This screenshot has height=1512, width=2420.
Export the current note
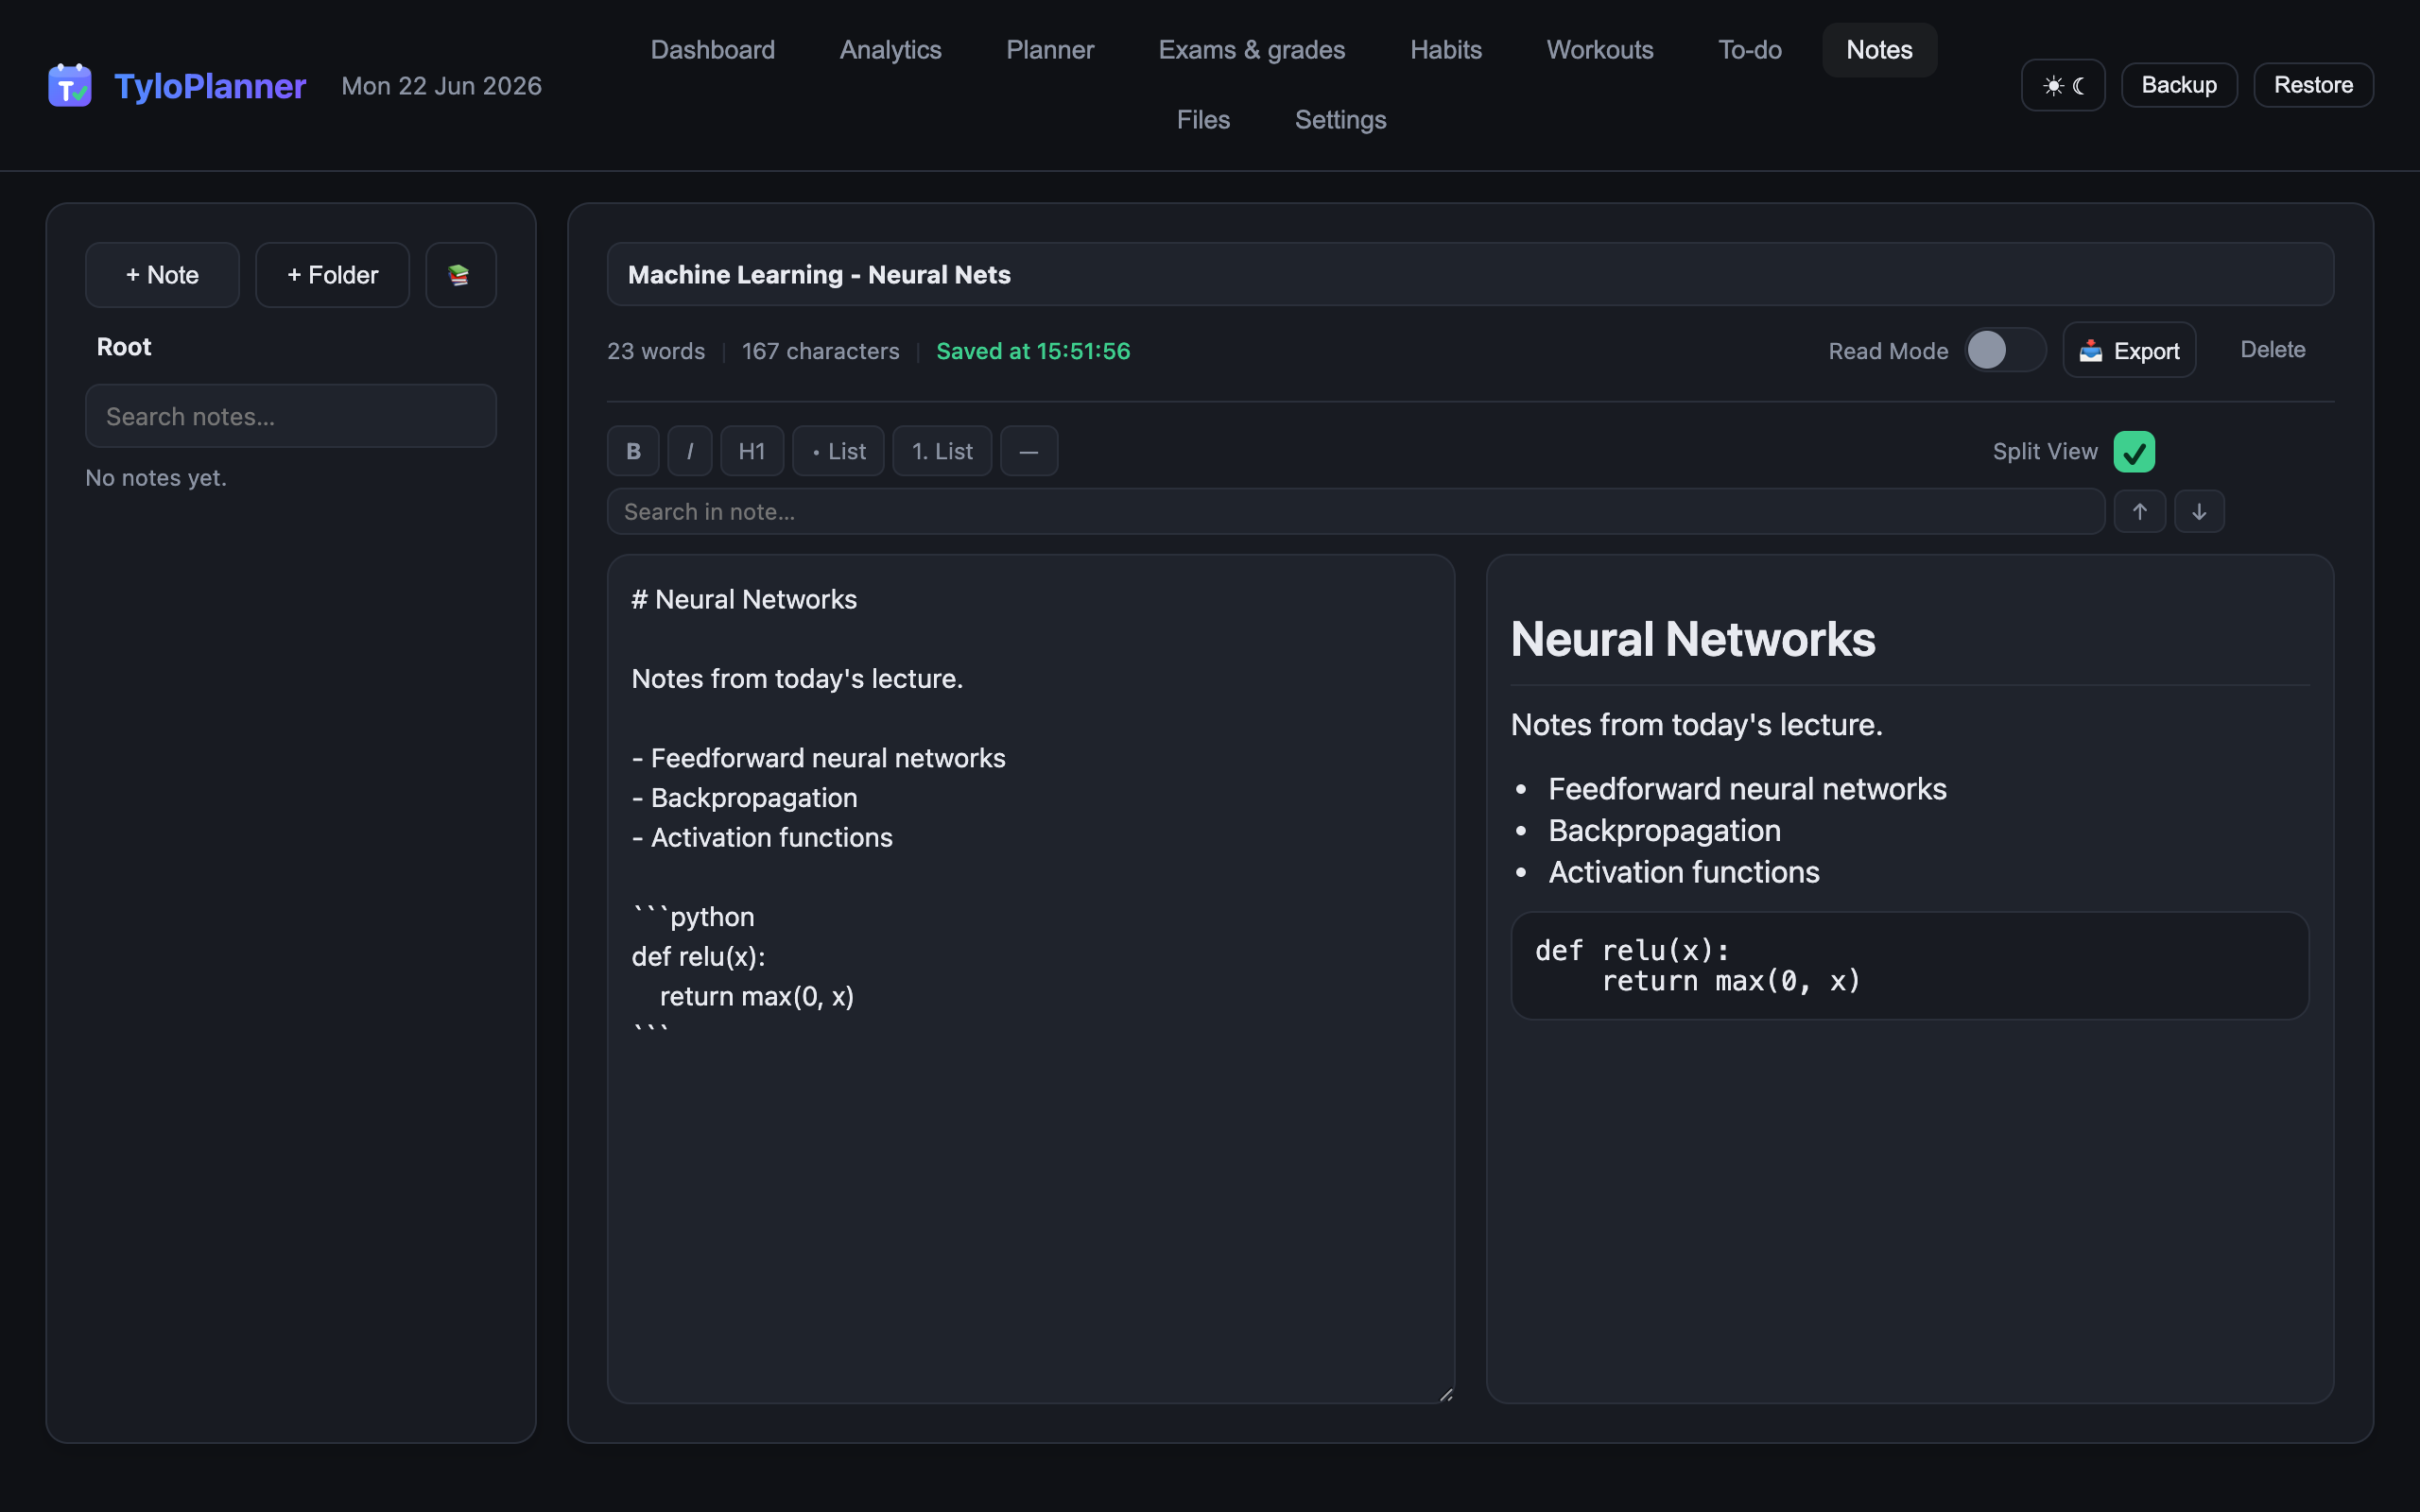[x=2130, y=350]
